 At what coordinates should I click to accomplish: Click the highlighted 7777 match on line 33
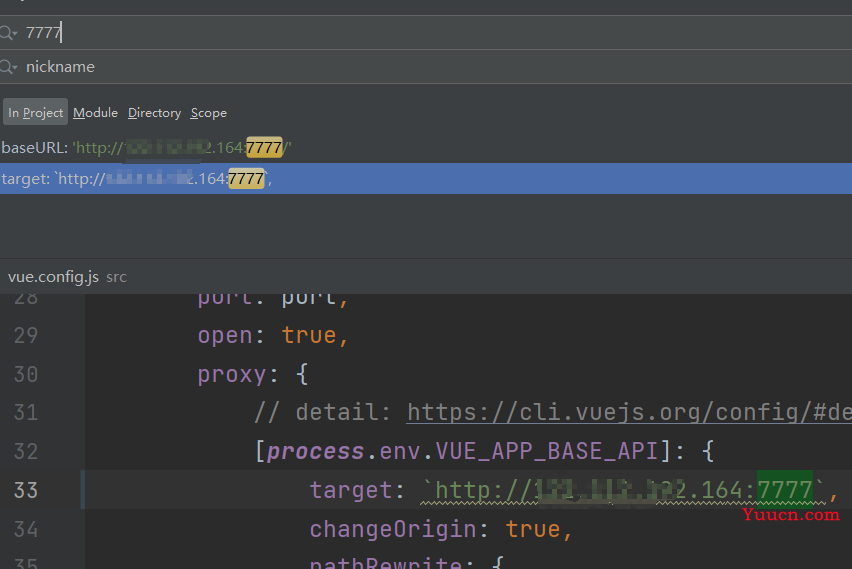coord(785,490)
